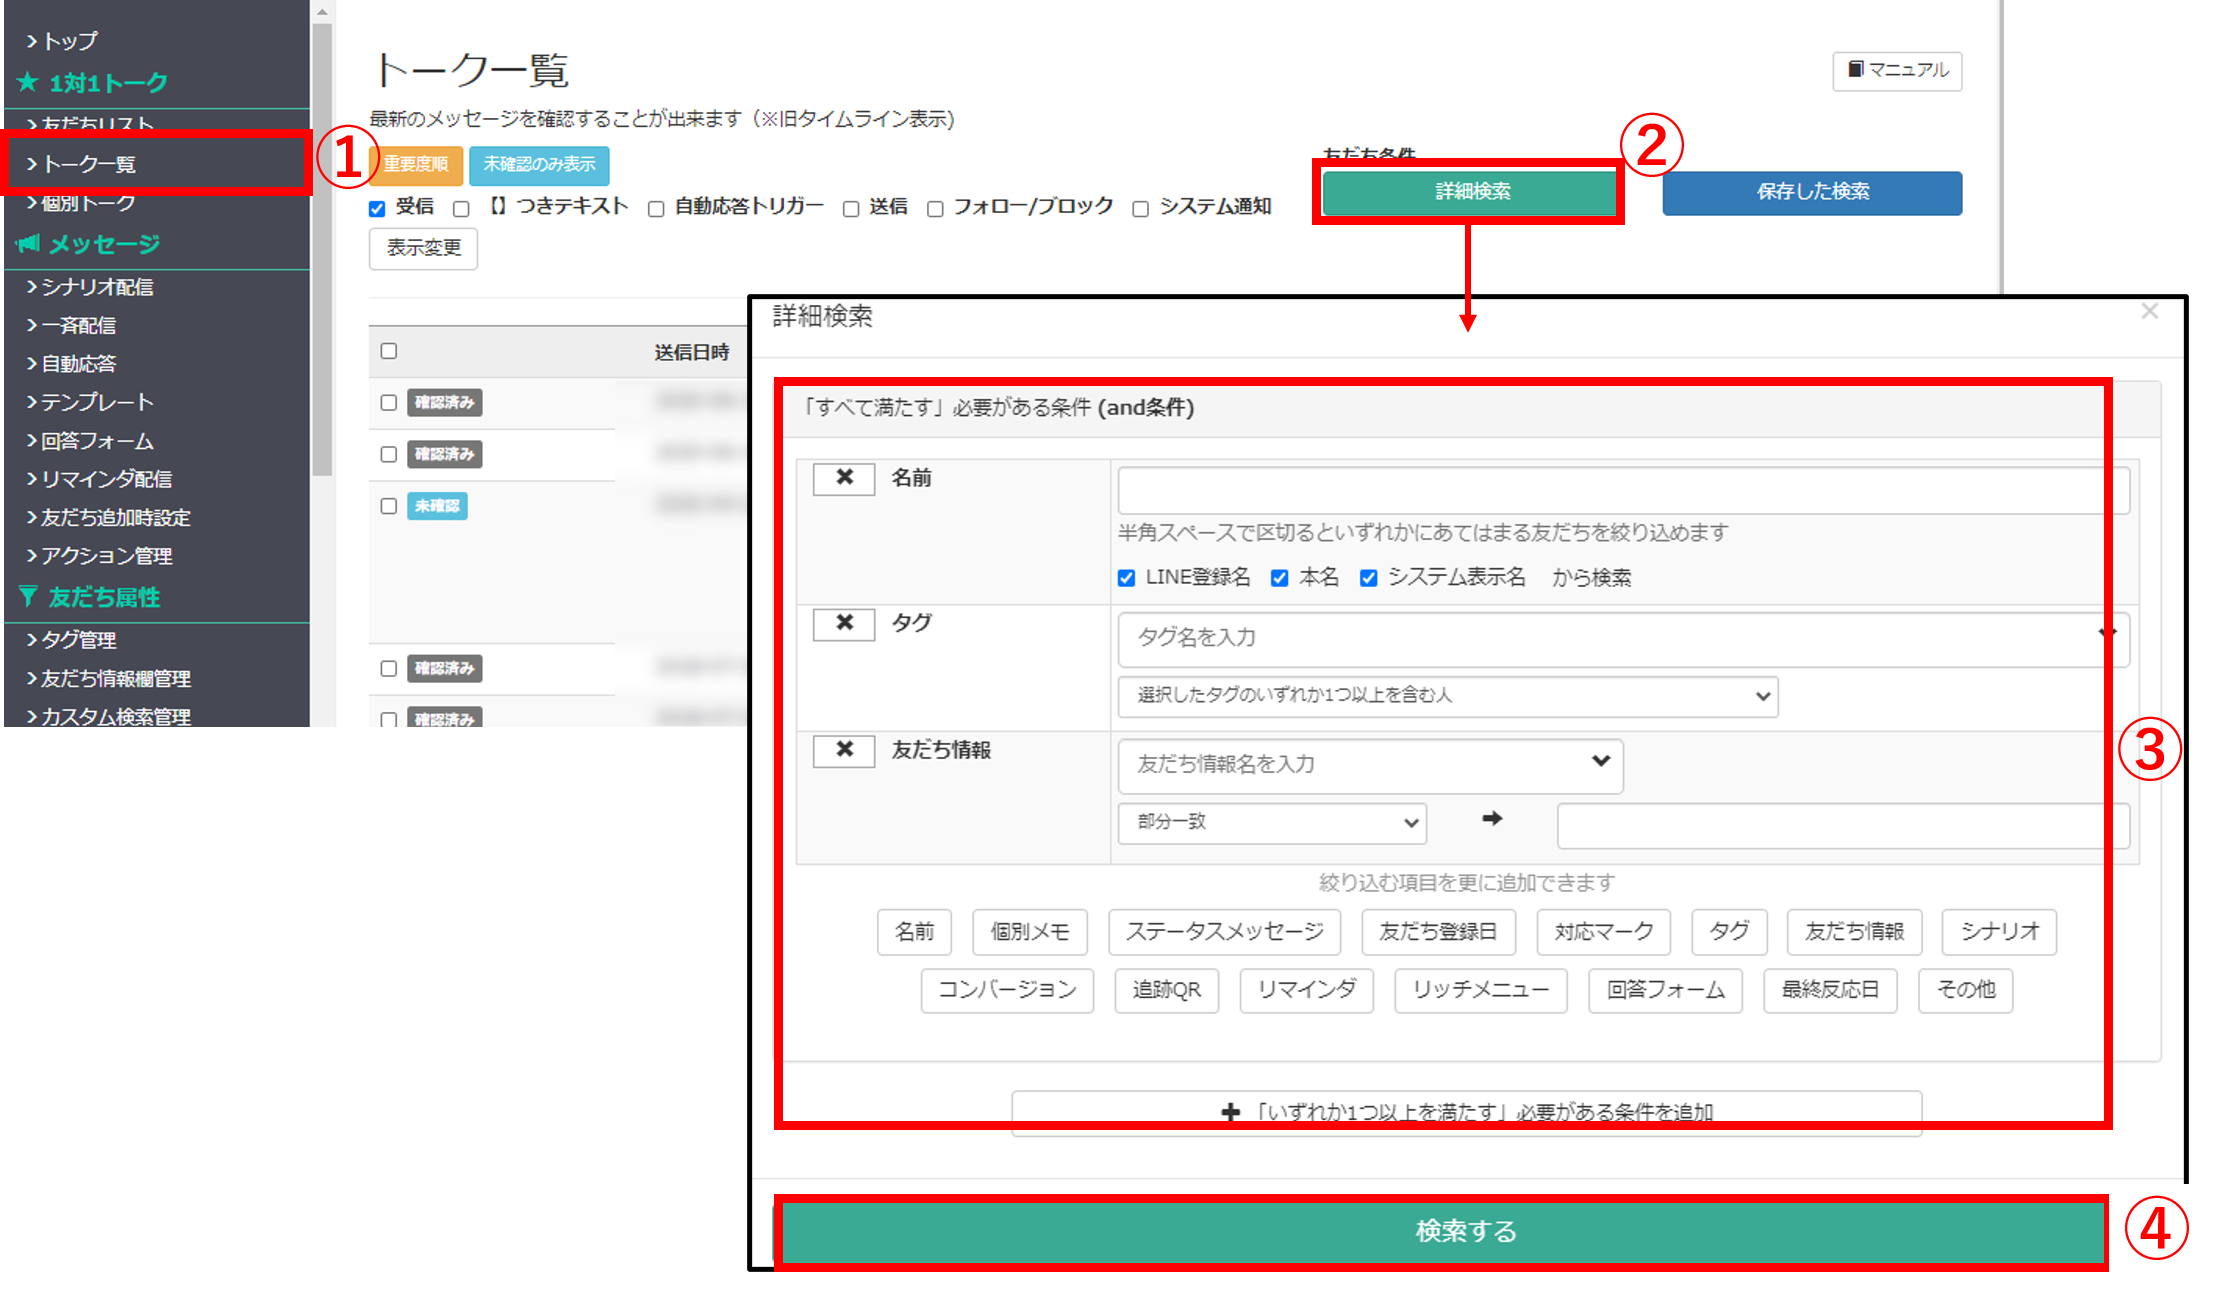
Task: Open 友だち追加時設定 in the sidebar
Action: click(116, 517)
